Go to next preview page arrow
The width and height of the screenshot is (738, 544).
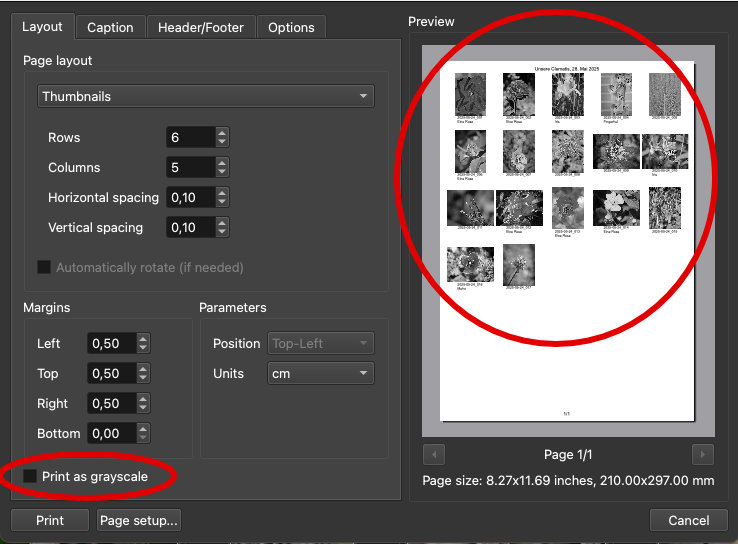click(x=702, y=454)
